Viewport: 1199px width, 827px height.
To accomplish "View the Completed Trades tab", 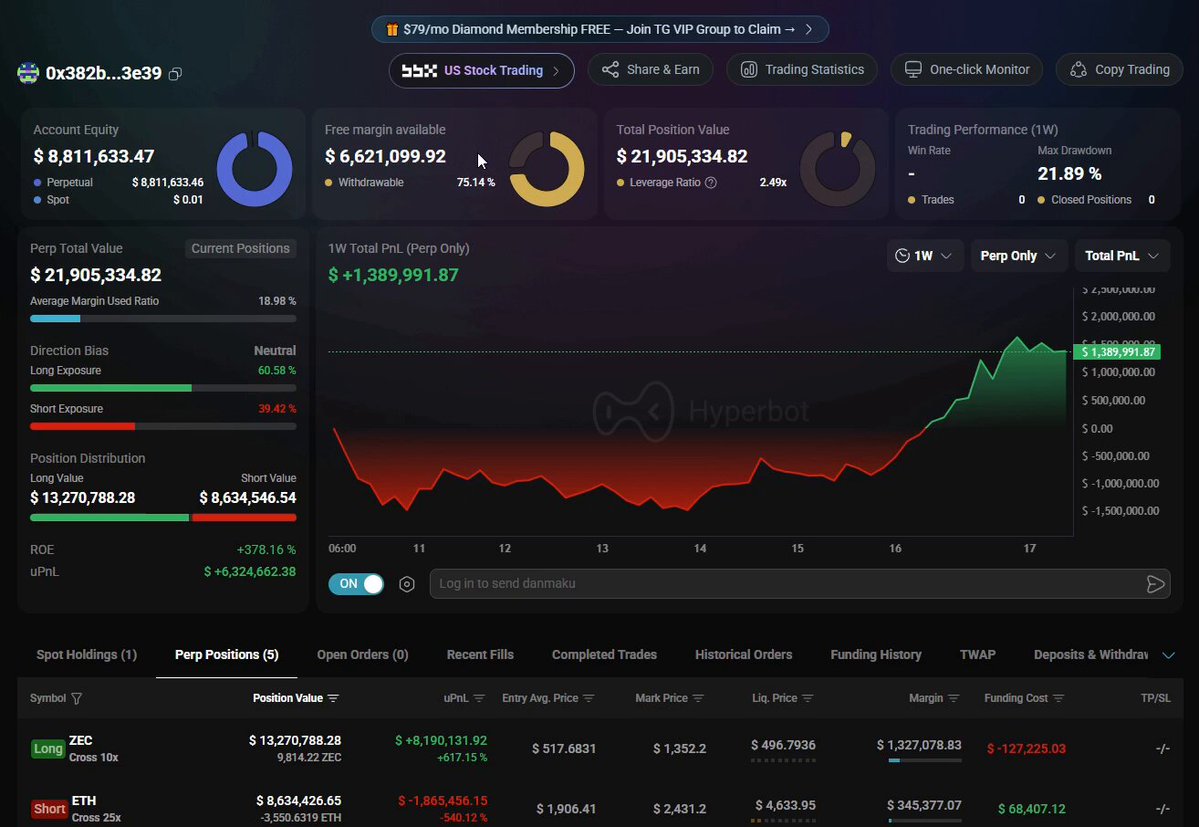I will 604,655.
